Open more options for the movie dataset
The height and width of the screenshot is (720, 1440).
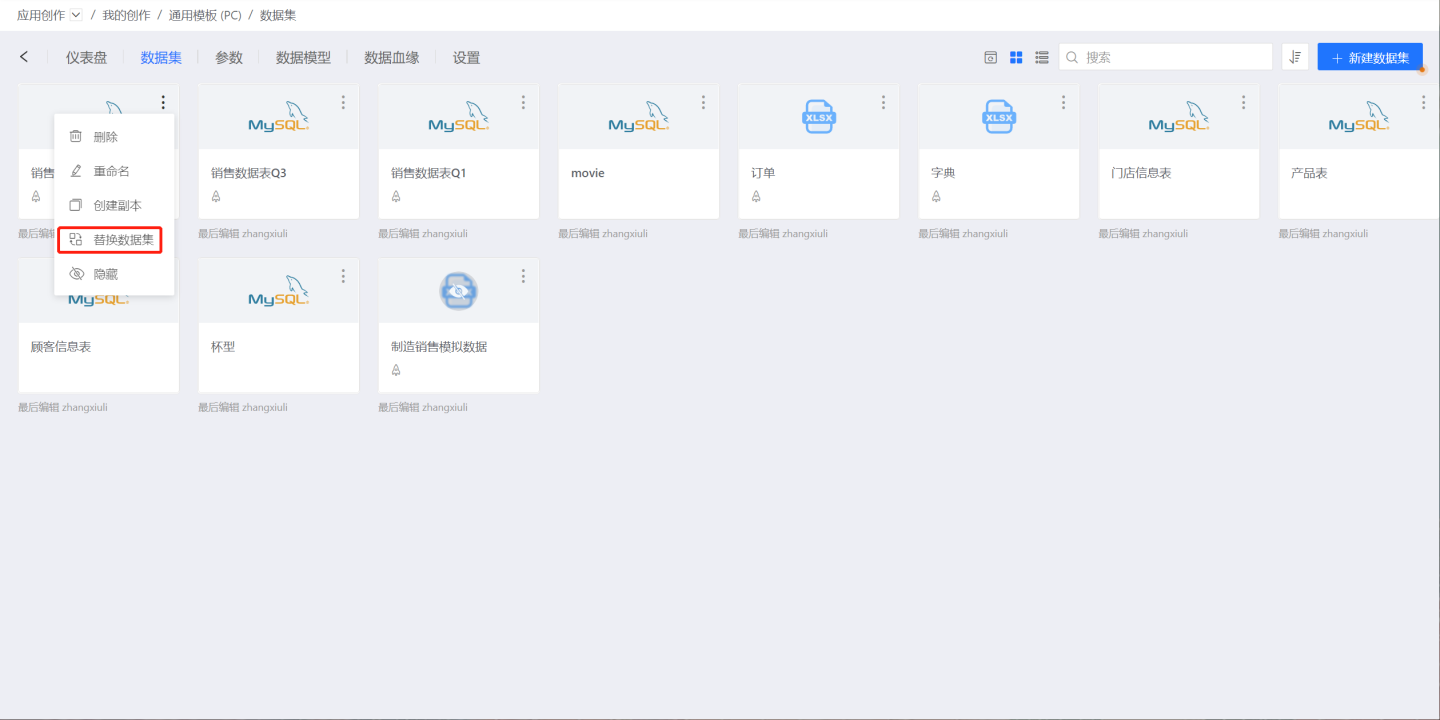(703, 102)
